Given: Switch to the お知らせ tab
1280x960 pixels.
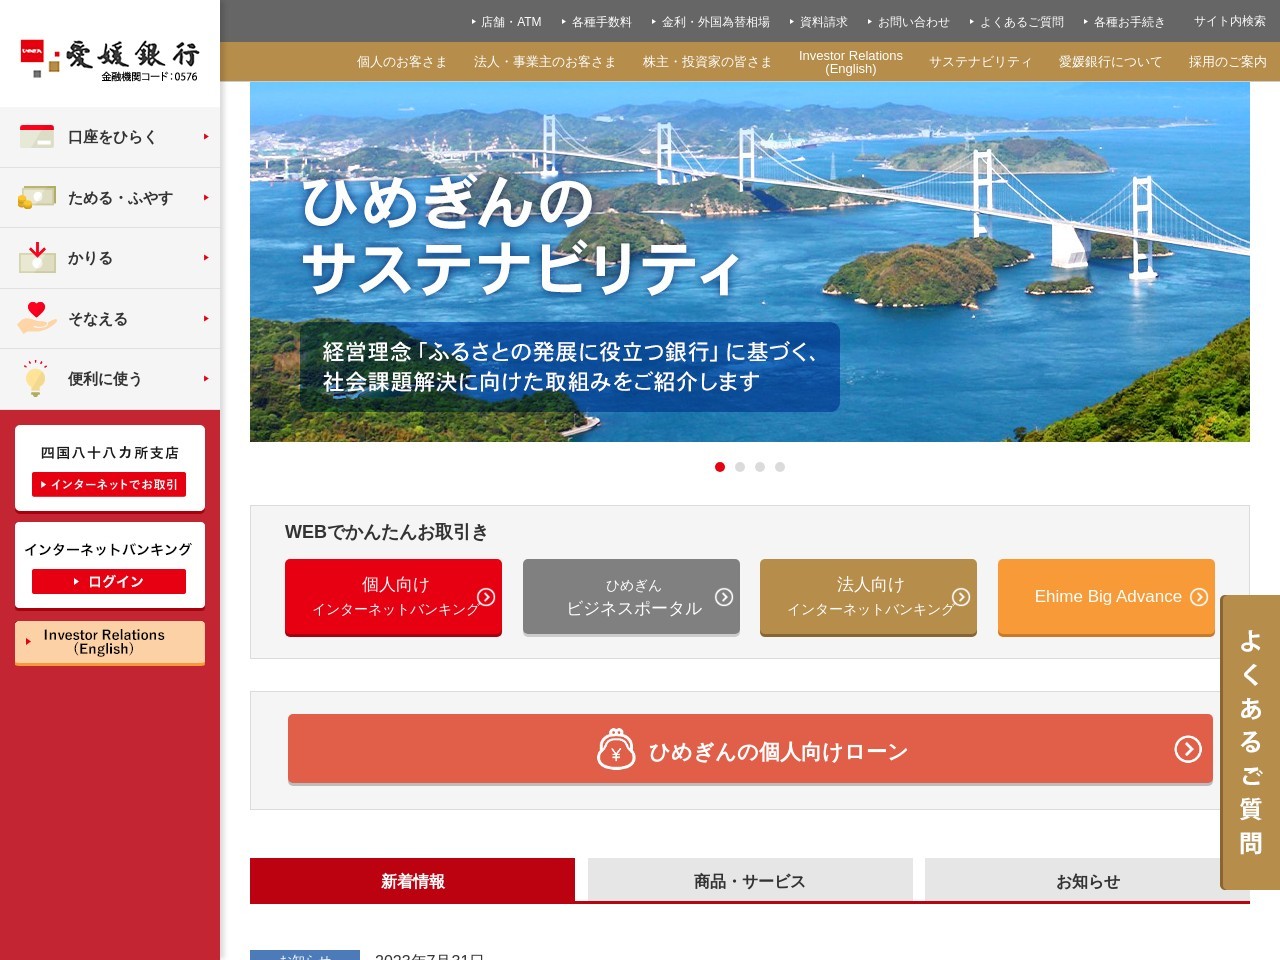Looking at the screenshot, I should coord(1087,880).
